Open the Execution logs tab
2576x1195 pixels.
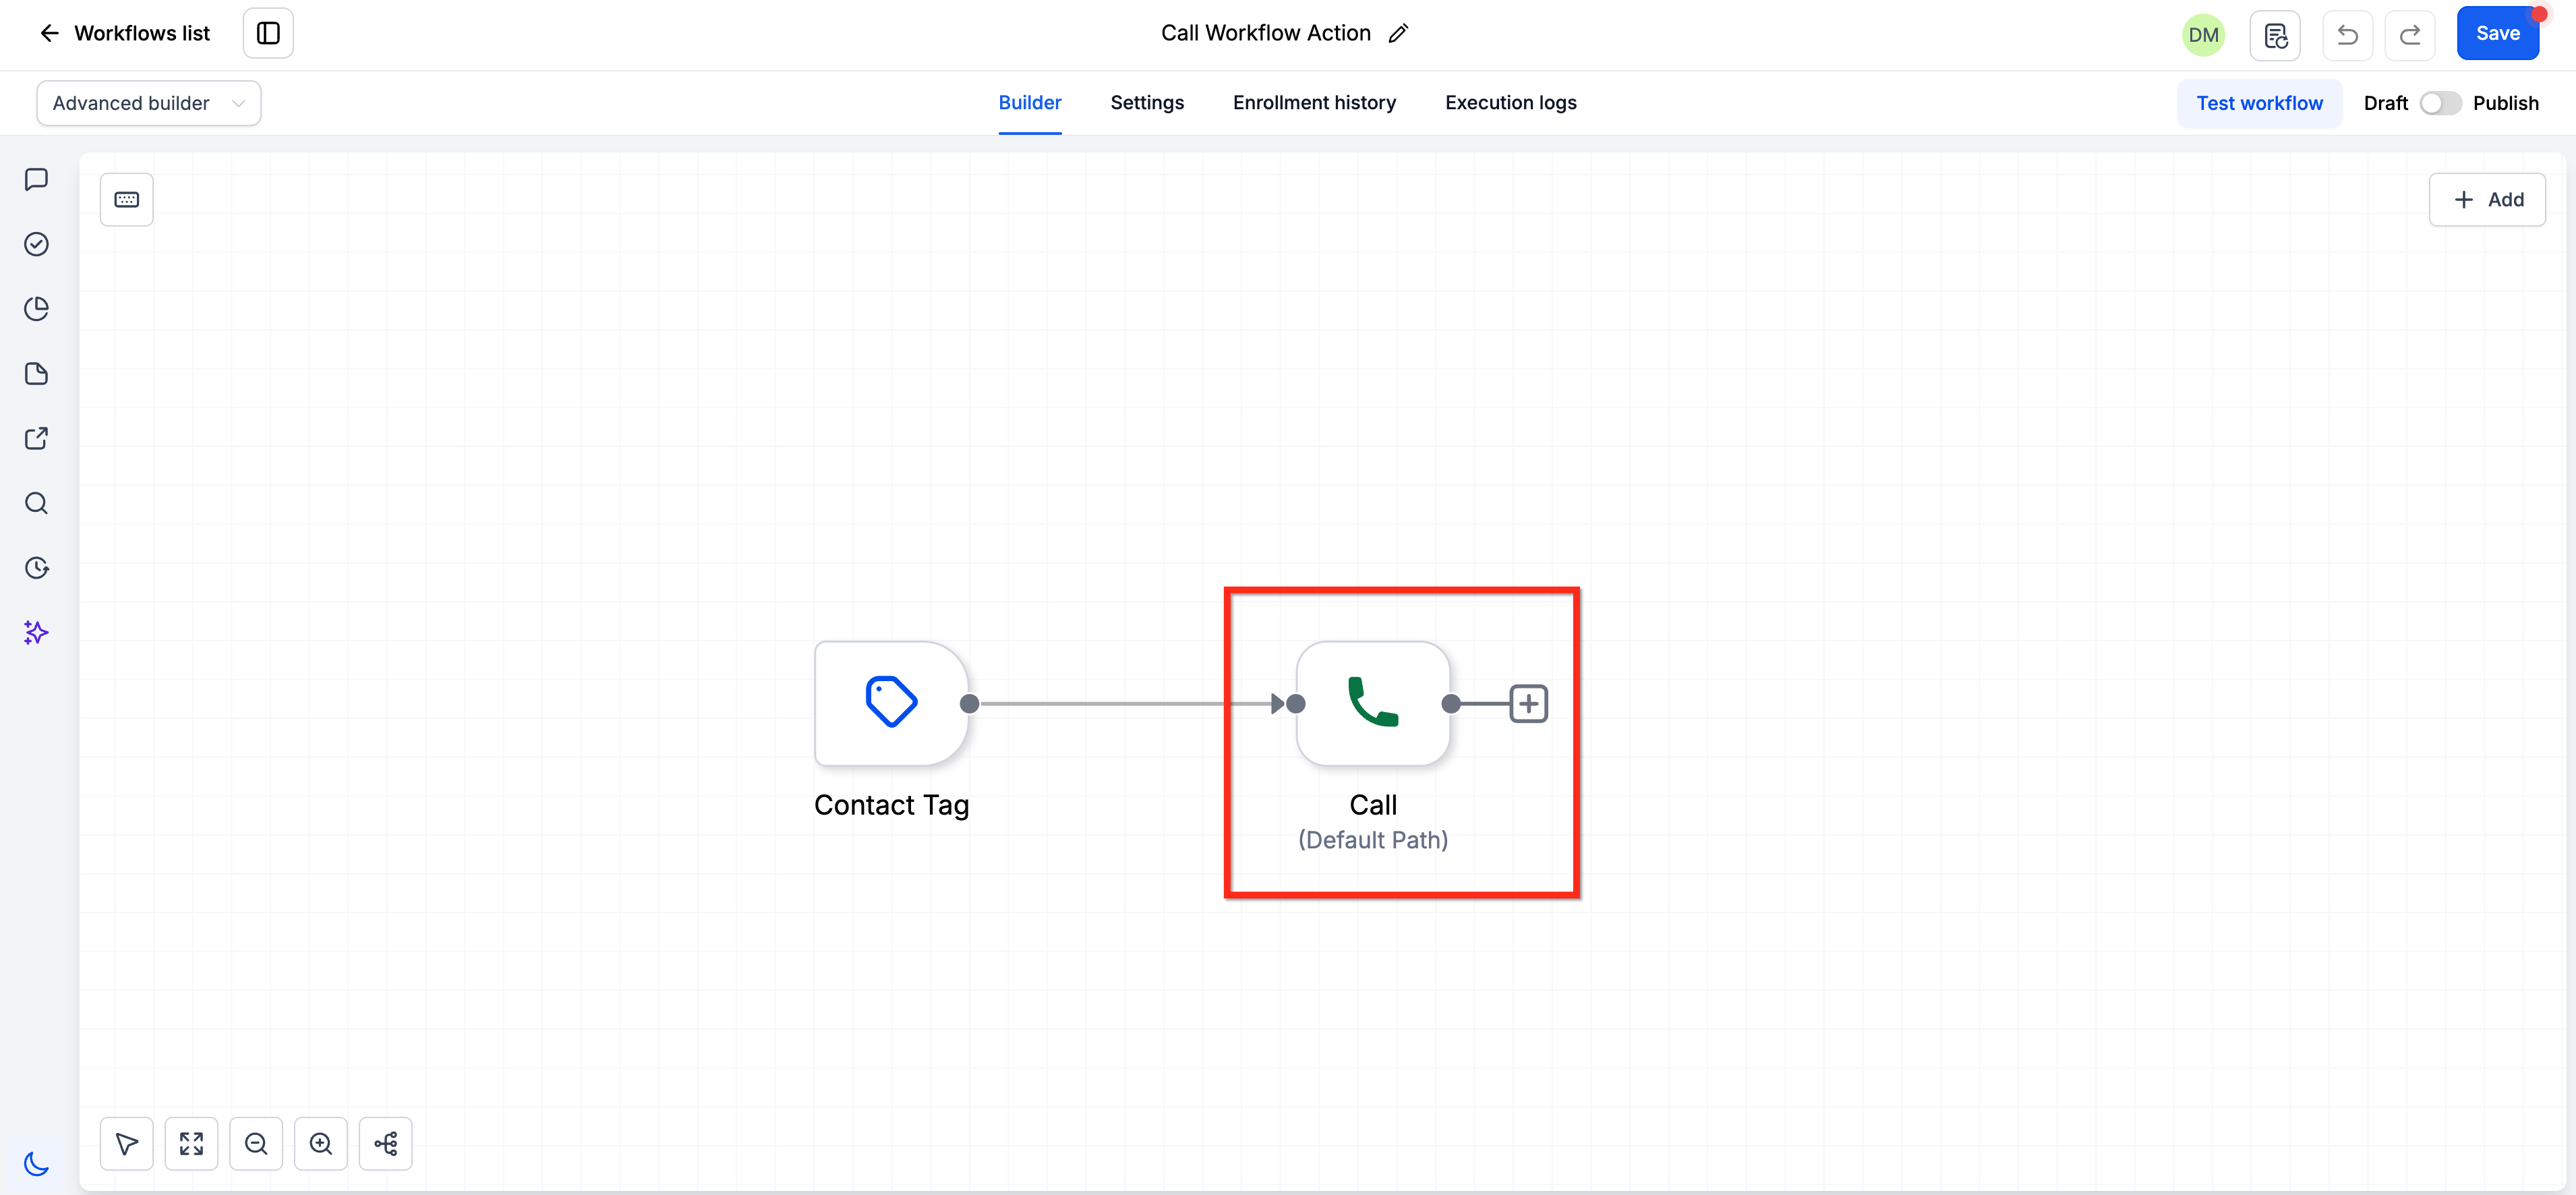tap(1510, 102)
